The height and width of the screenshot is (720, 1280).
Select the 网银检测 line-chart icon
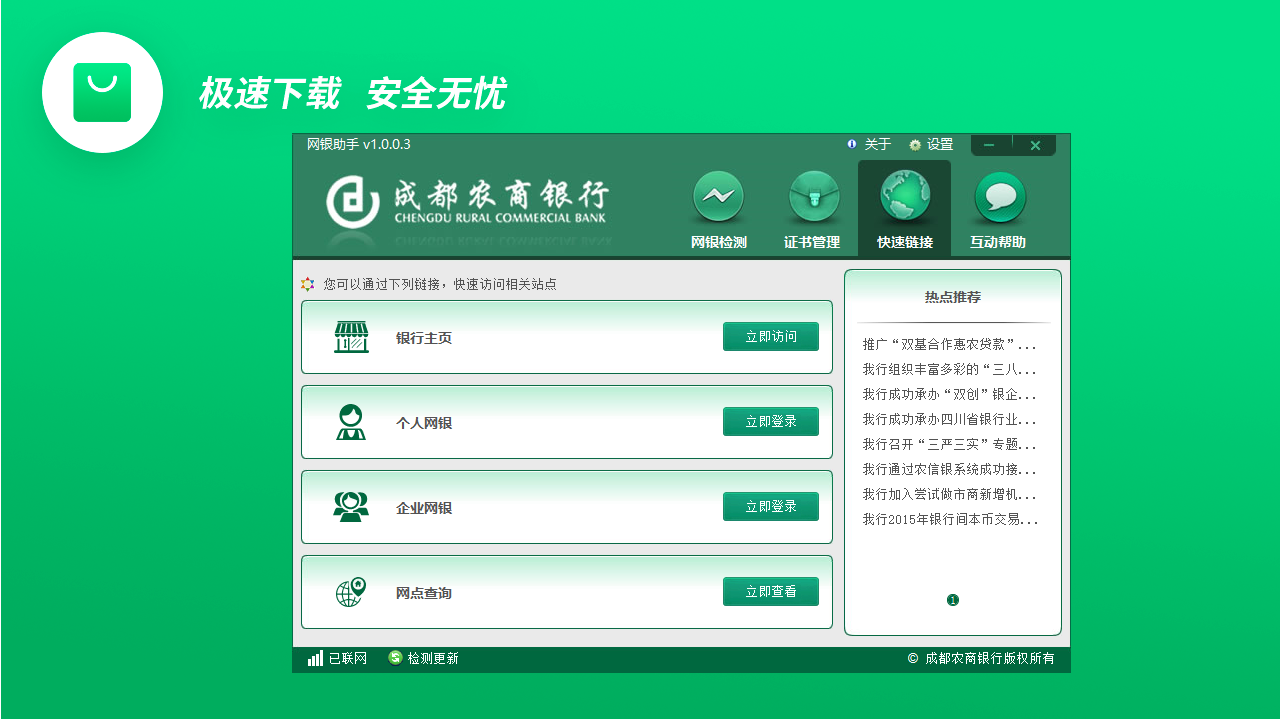[718, 198]
